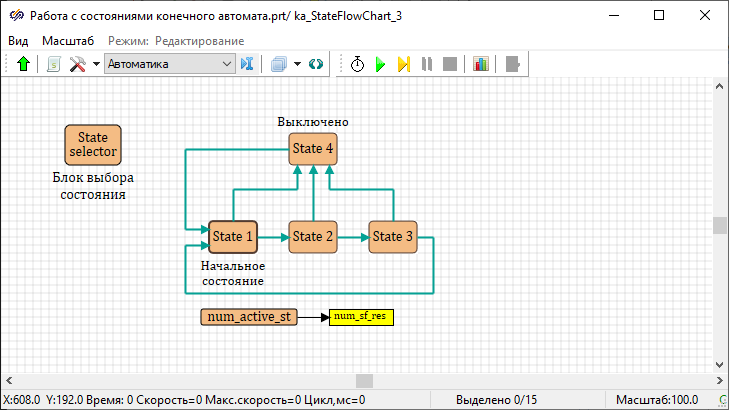Image resolution: width=729 pixels, height=410 pixels.
Task: Open the color bar chart icon
Action: point(481,64)
